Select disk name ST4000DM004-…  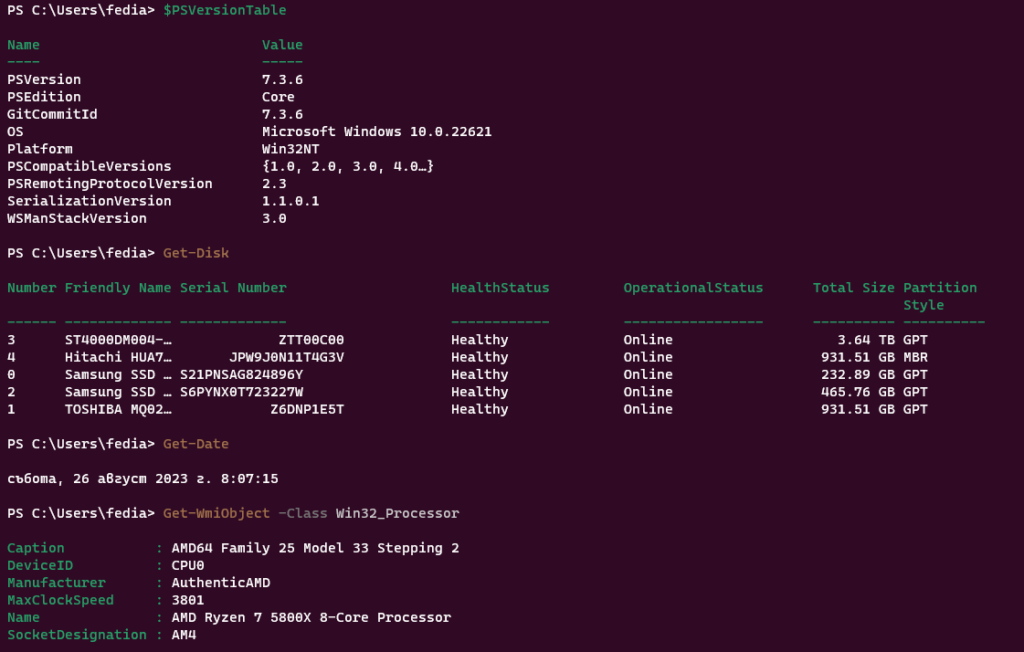pyautogui.click(x=118, y=340)
